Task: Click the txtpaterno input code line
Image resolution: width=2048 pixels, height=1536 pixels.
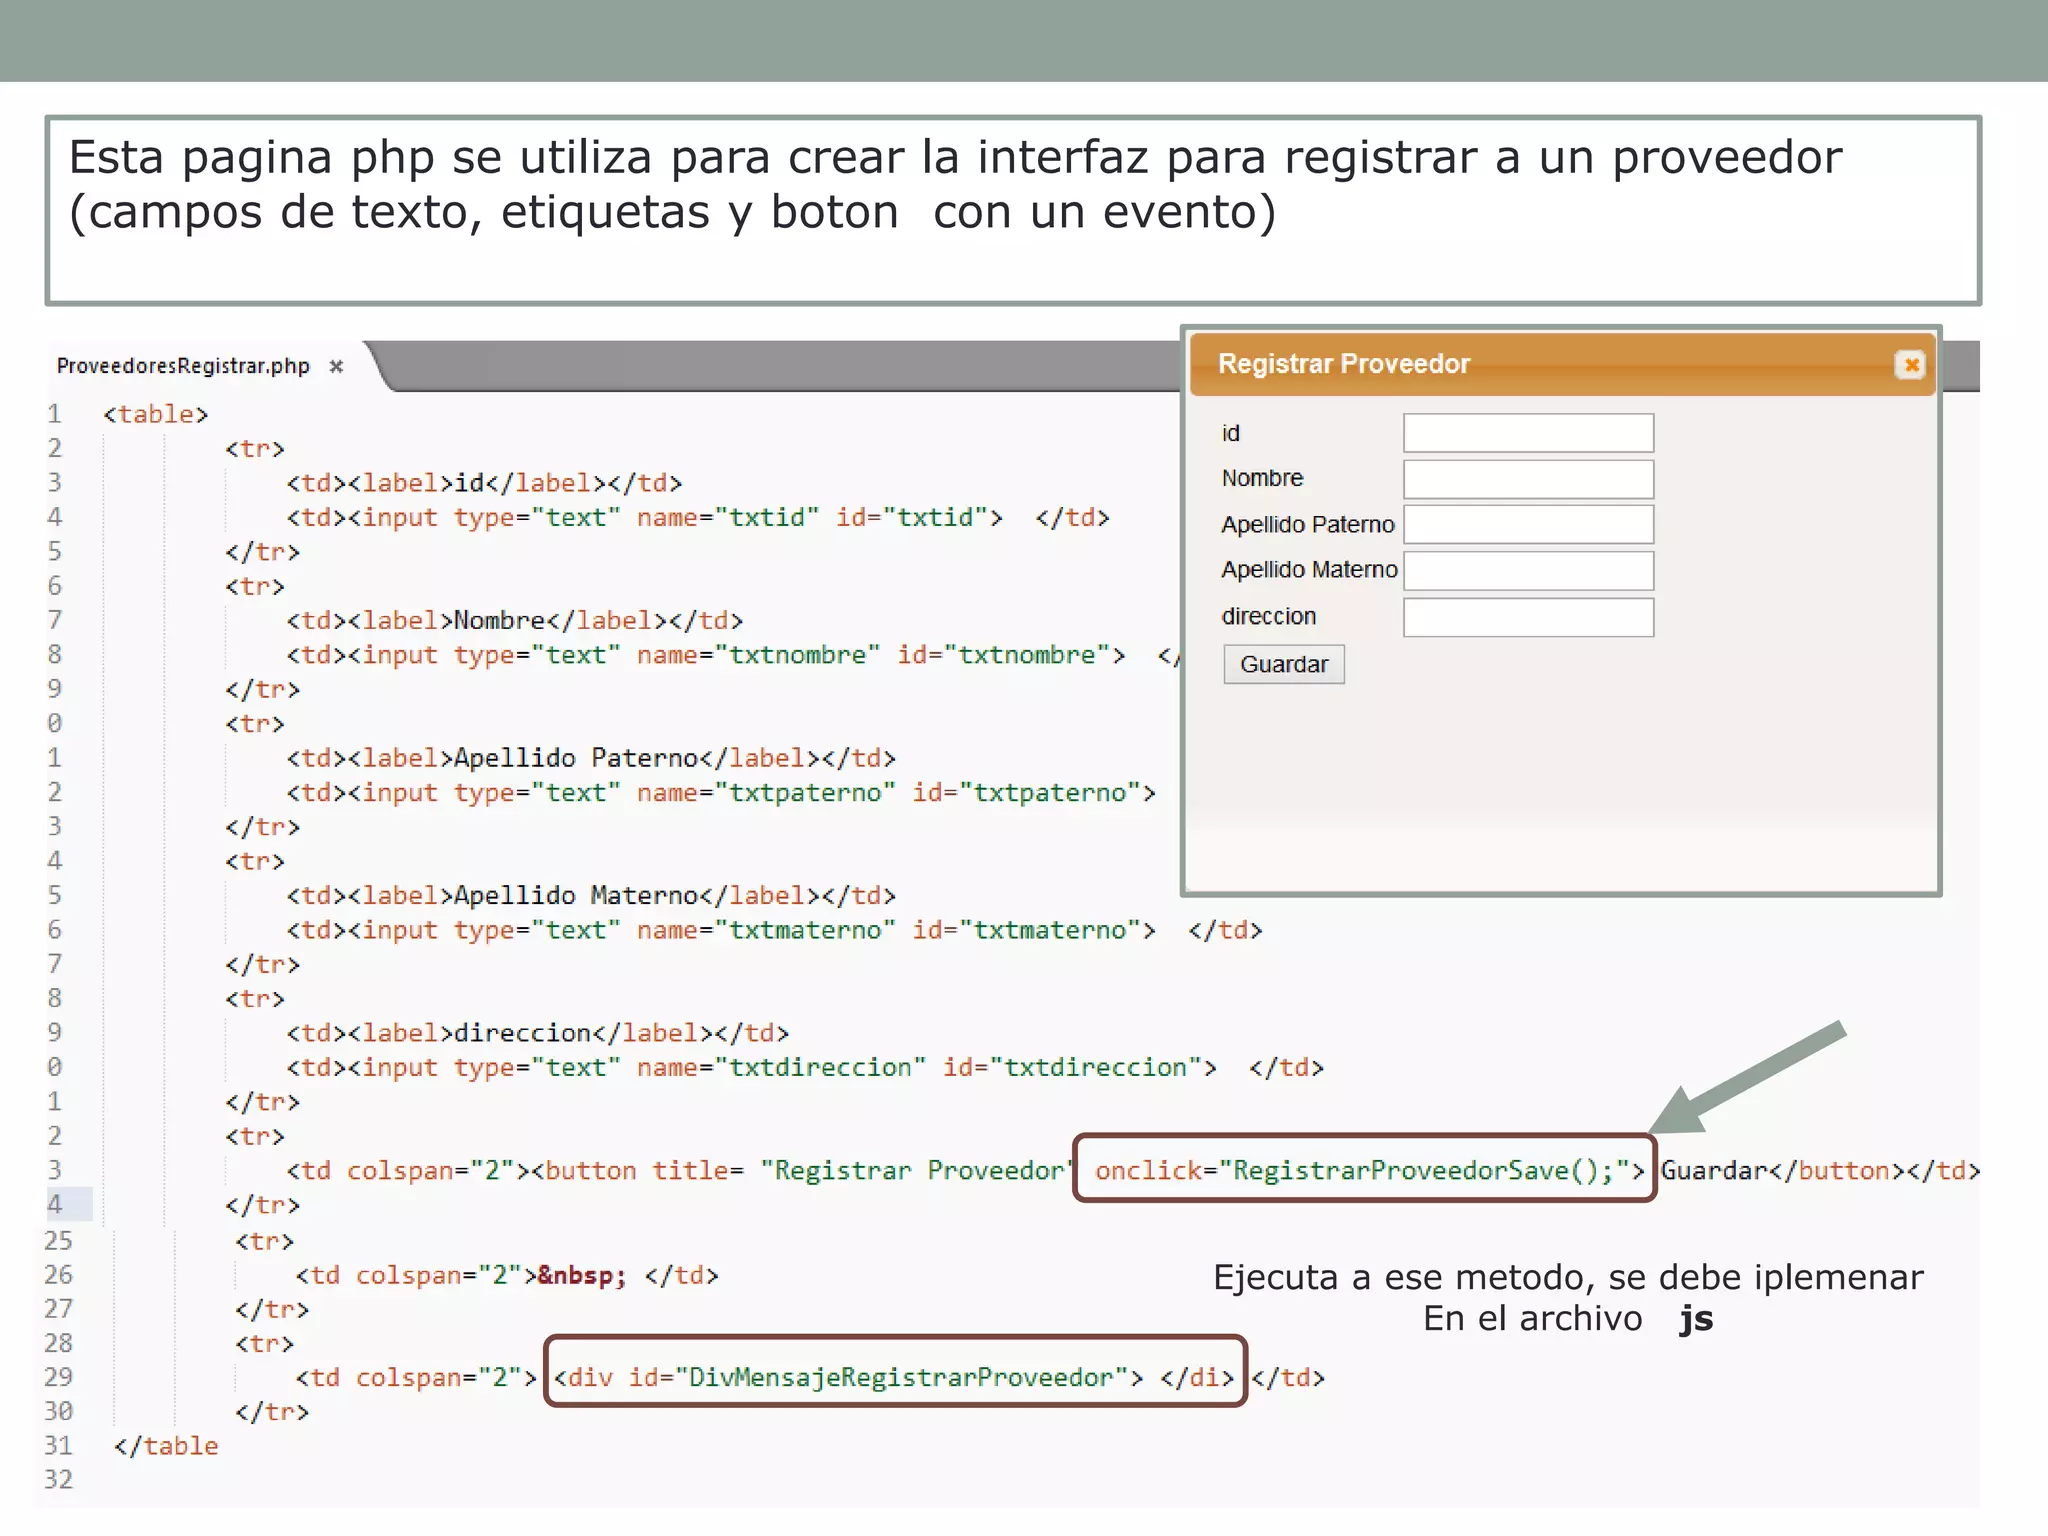Action: [x=721, y=792]
